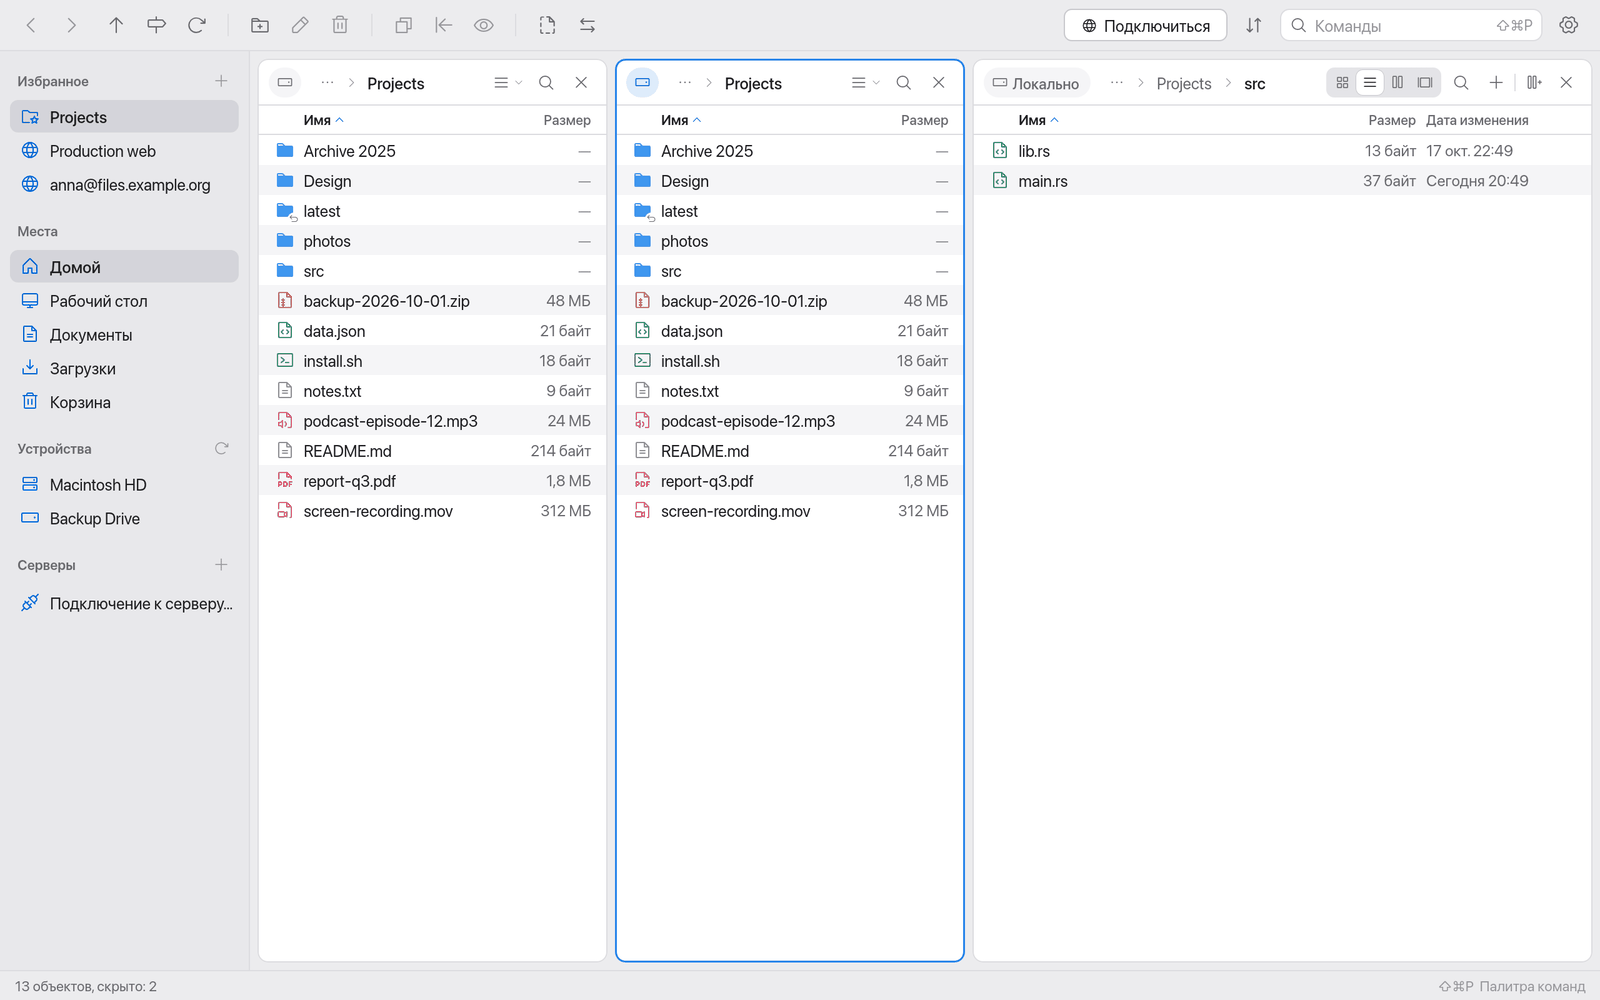Switch src pane to gallery view
Viewport: 1600px width, 1000px height.
[1425, 83]
